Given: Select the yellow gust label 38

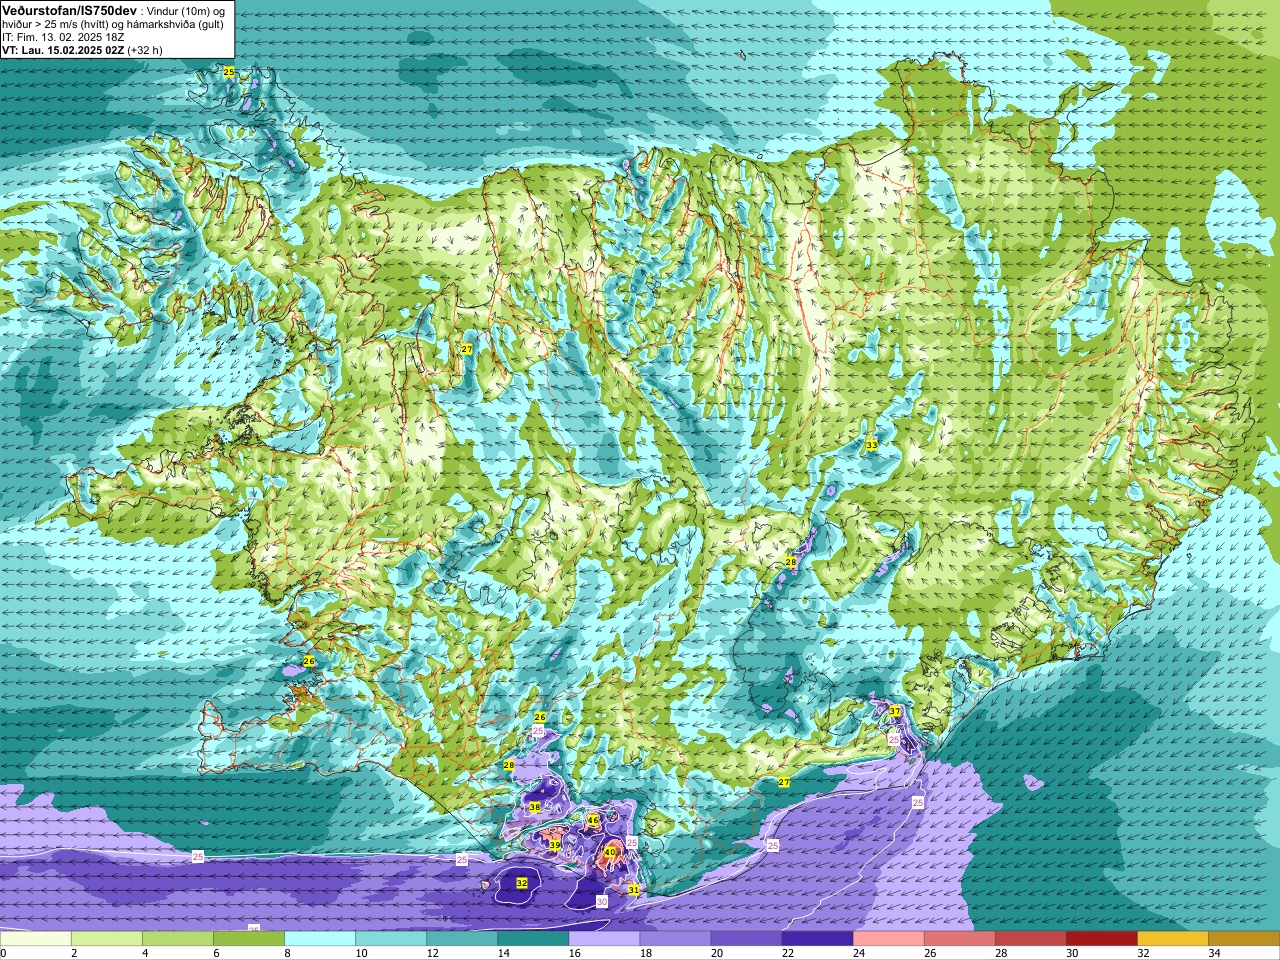Looking at the screenshot, I should [x=535, y=807].
